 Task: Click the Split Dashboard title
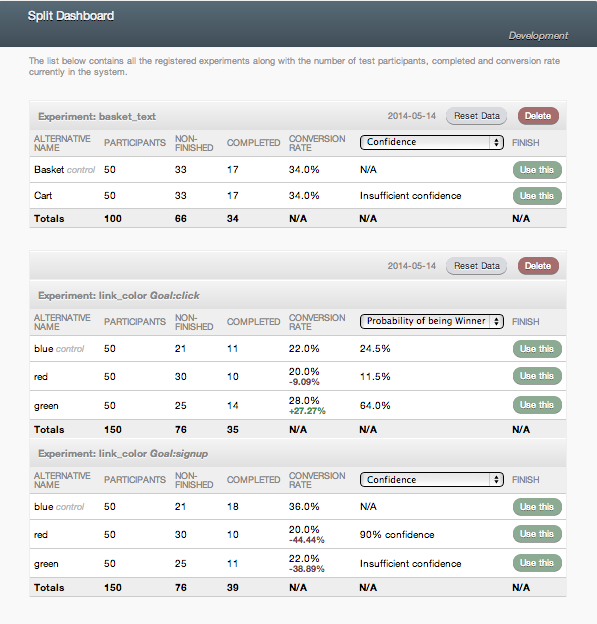[71, 16]
